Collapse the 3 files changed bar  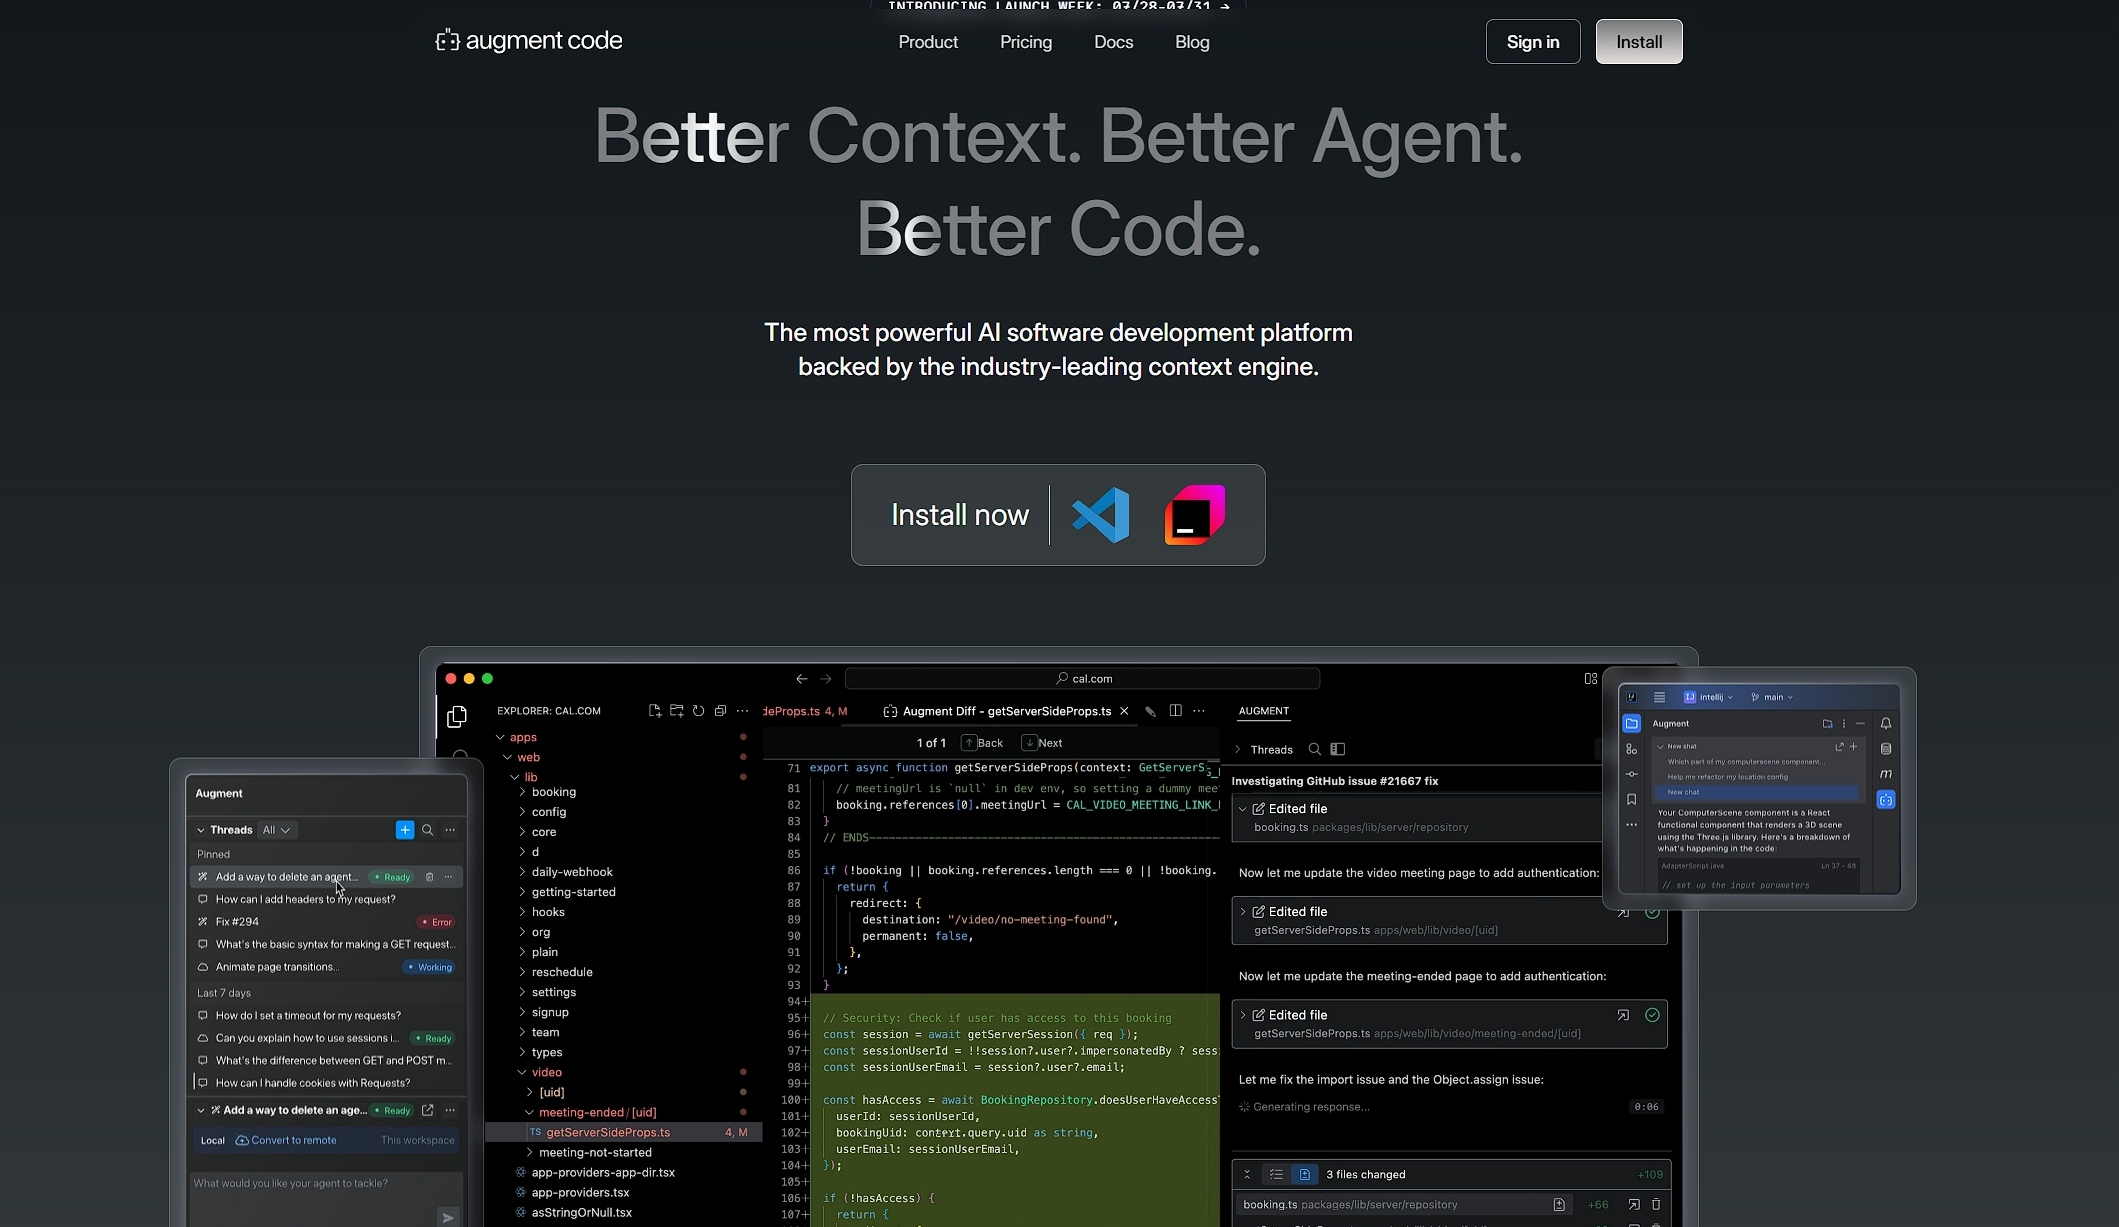click(1247, 1175)
